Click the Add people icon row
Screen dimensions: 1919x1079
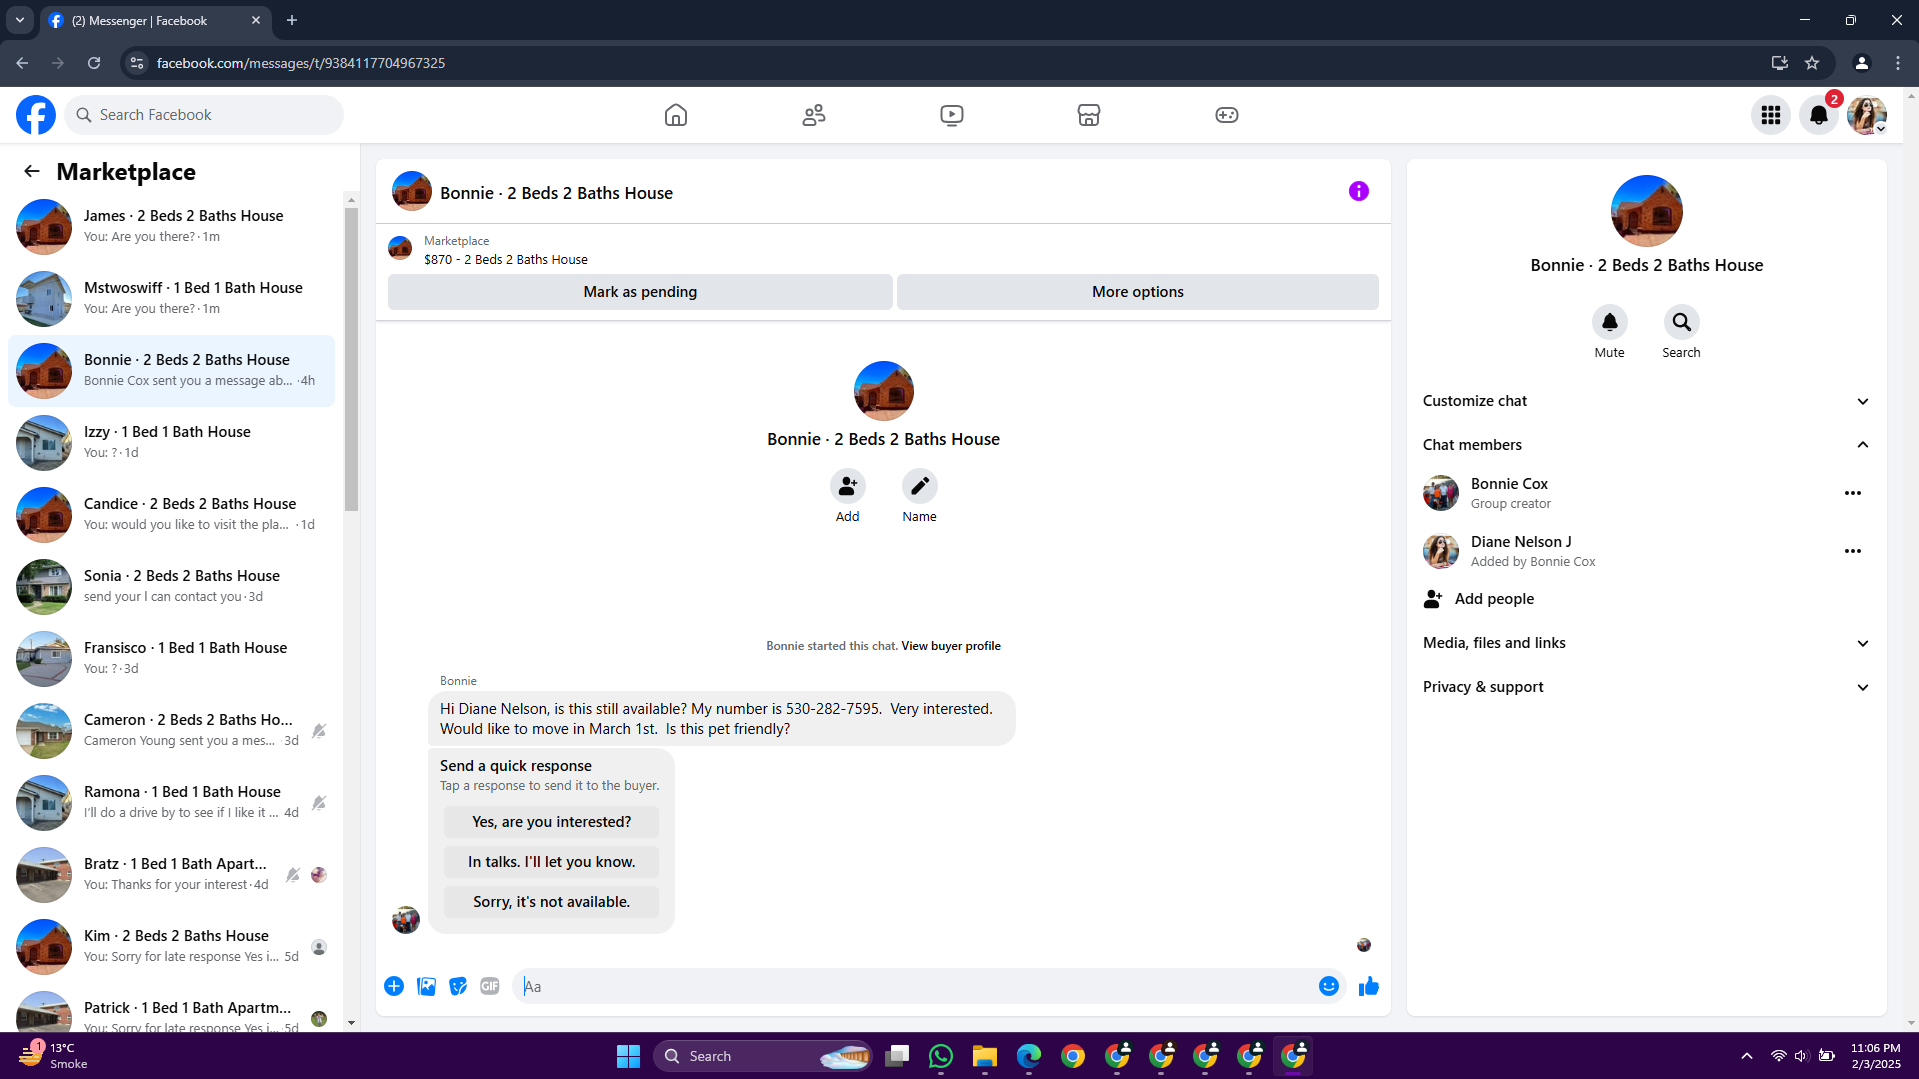tap(1646, 599)
